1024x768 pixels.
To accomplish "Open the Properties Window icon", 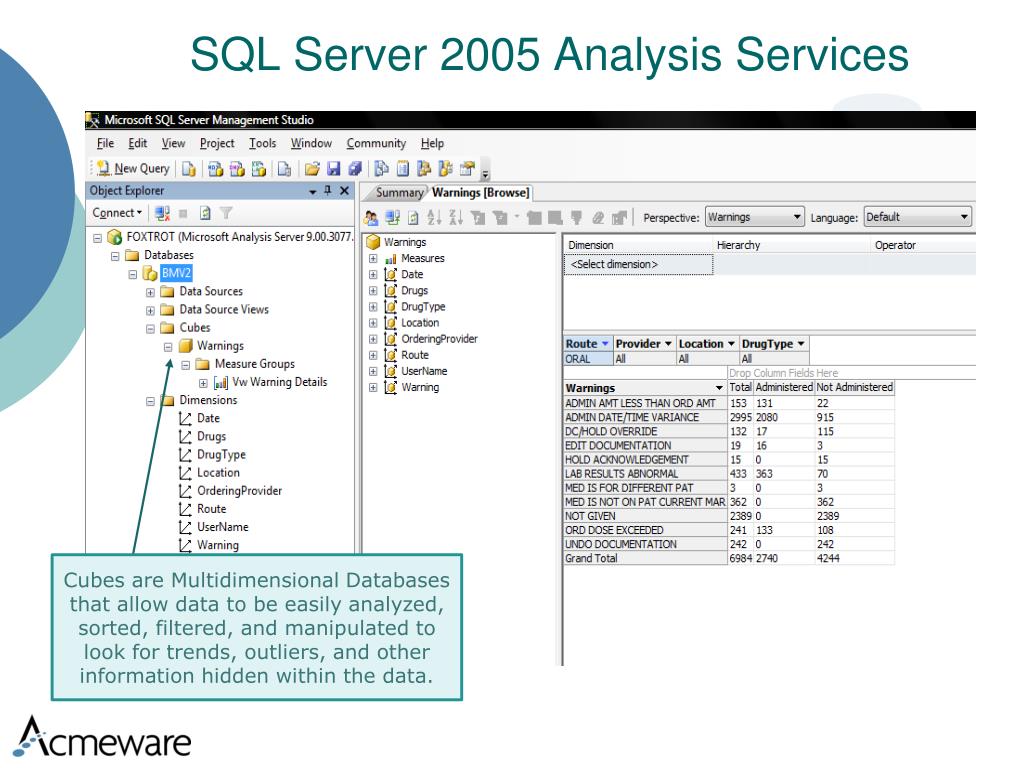I will click(467, 169).
